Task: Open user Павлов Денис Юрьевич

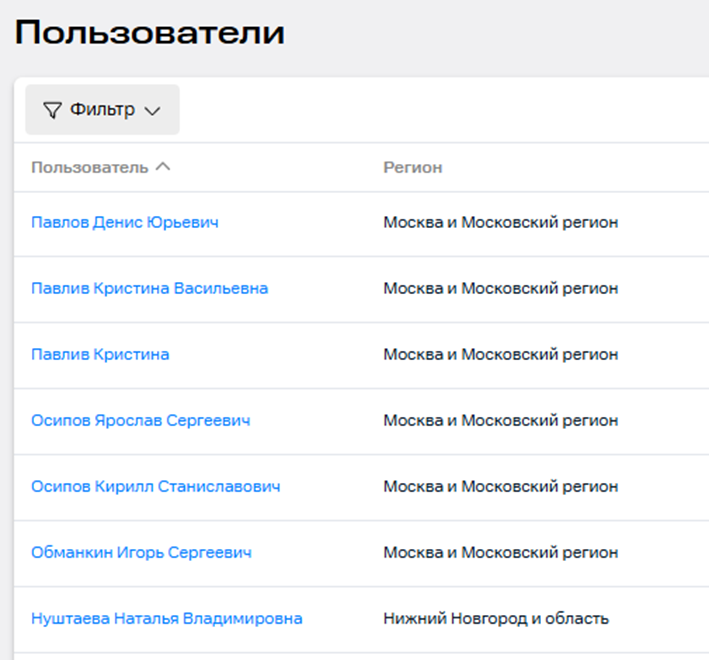Action: point(125,222)
